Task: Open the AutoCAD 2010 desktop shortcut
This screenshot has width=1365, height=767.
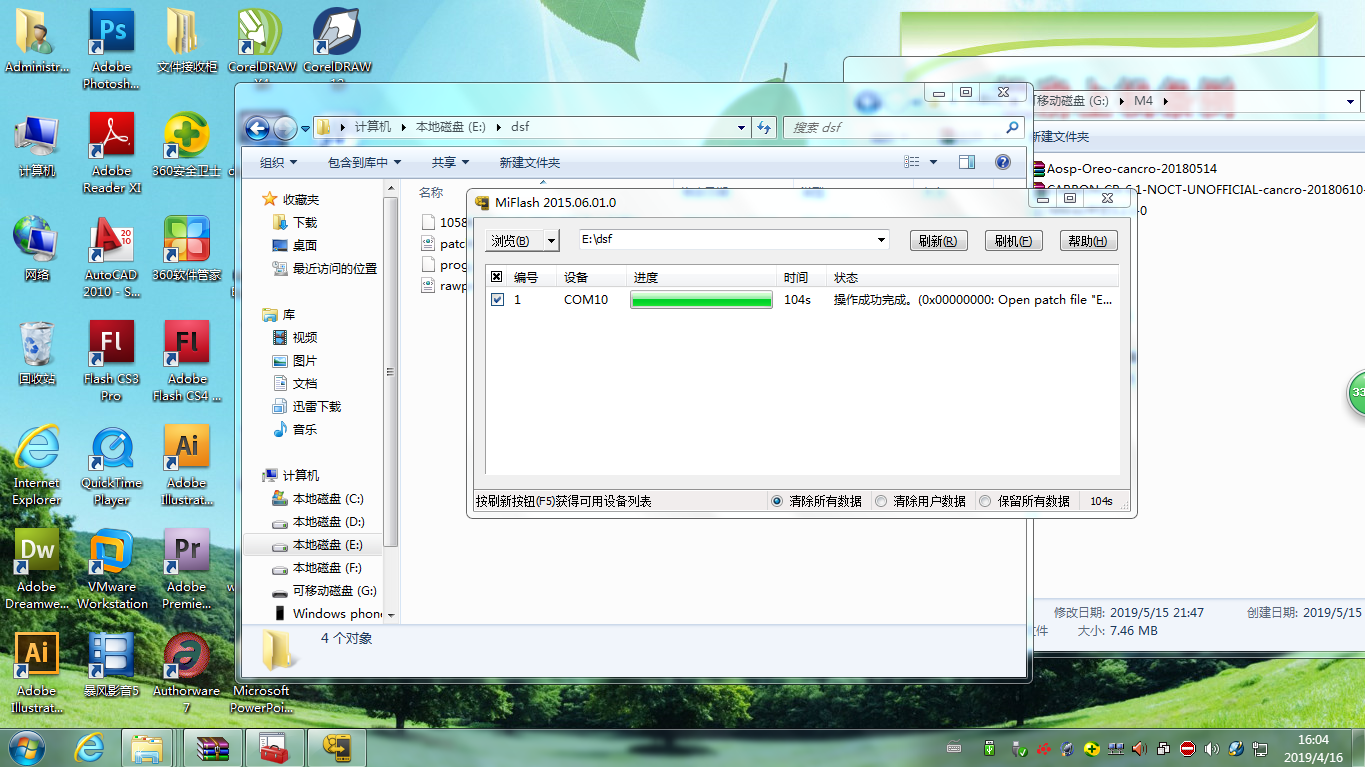Action: pyautogui.click(x=111, y=257)
